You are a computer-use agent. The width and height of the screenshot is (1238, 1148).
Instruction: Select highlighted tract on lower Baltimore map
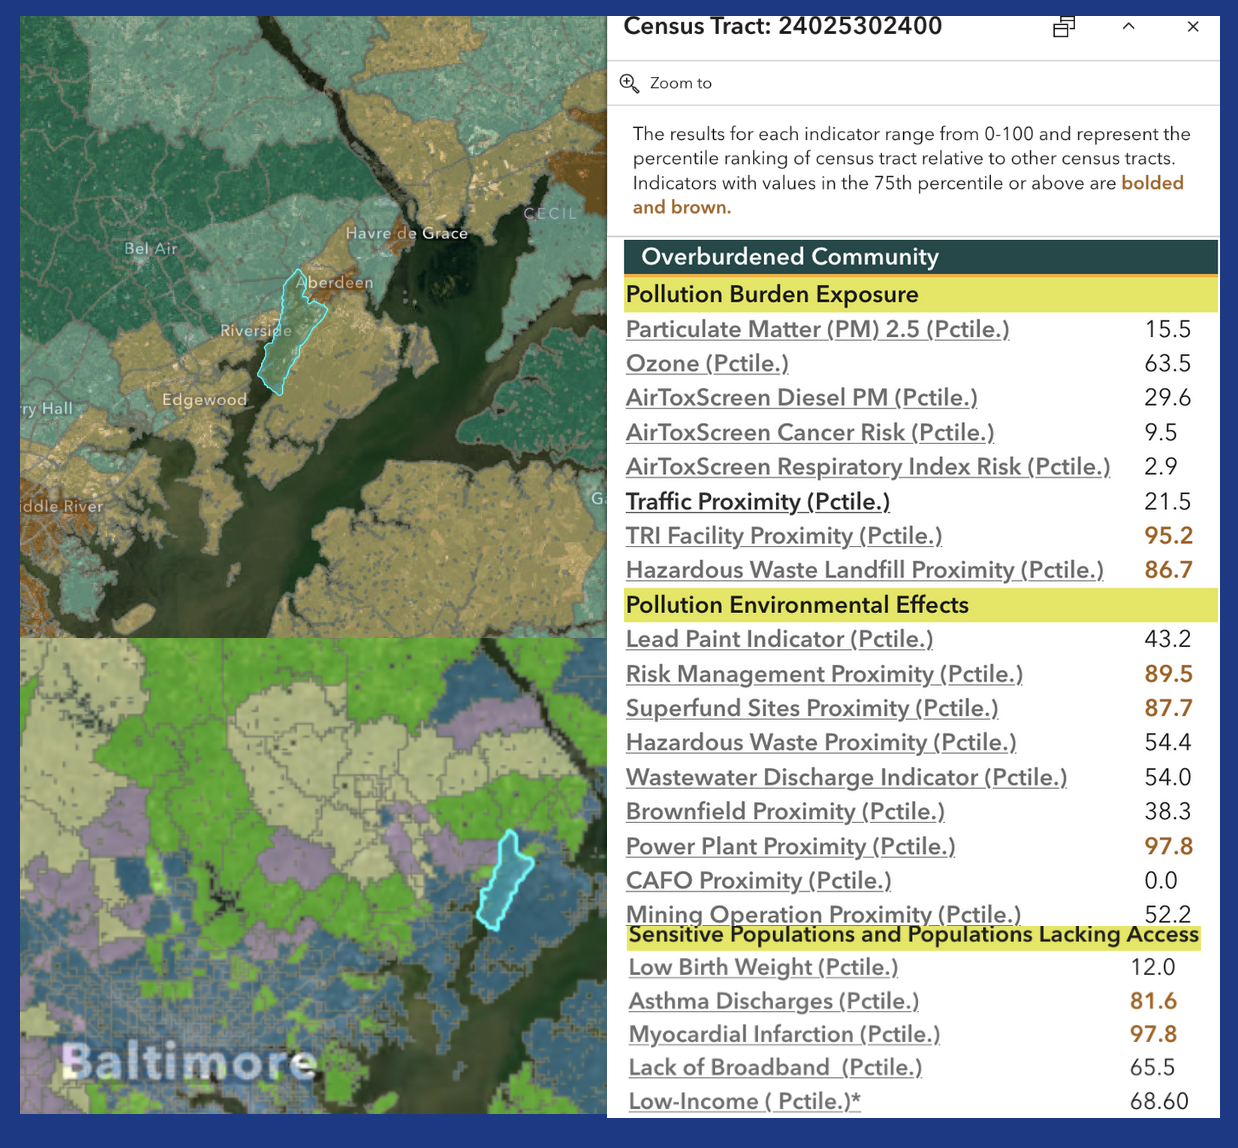(503, 880)
